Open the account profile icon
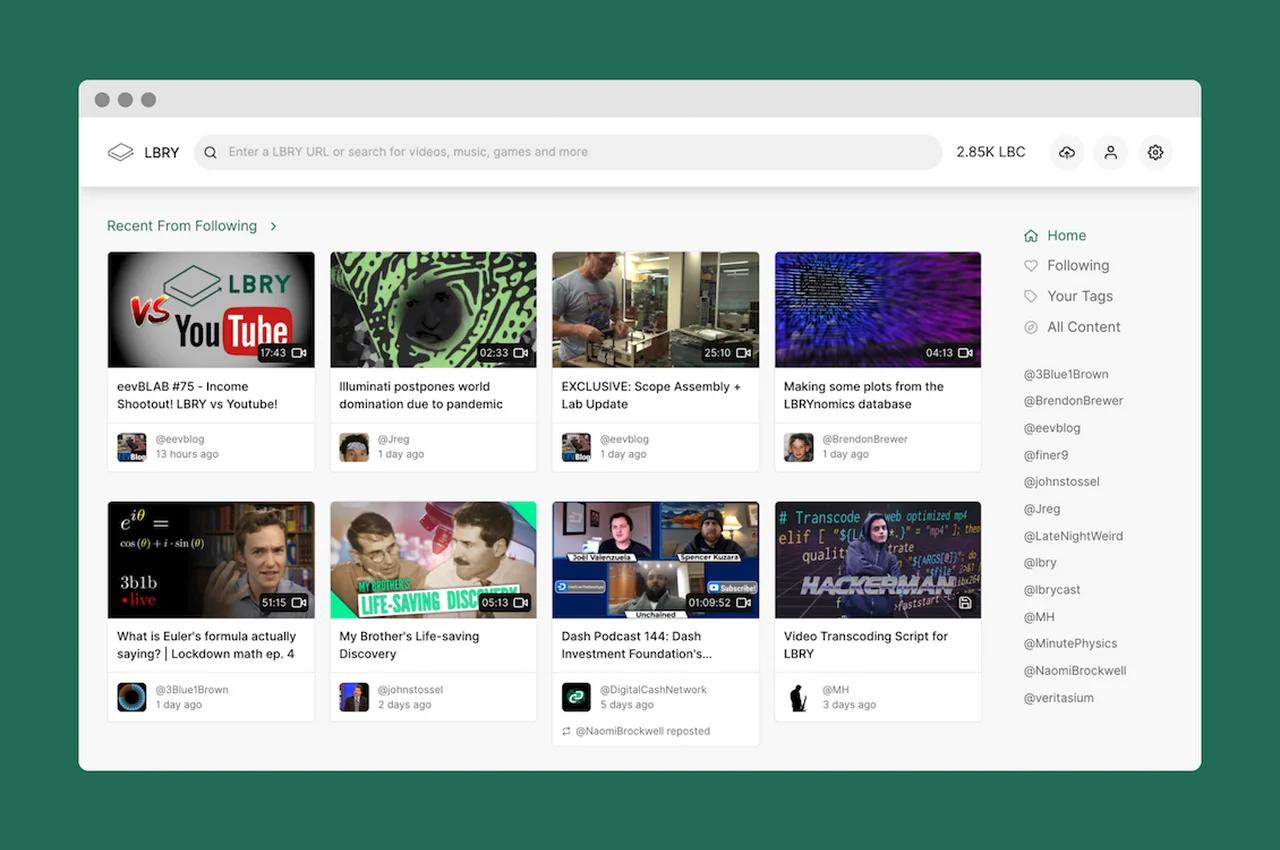Image resolution: width=1280 pixels, height=850 pixels. point(1110,152)
